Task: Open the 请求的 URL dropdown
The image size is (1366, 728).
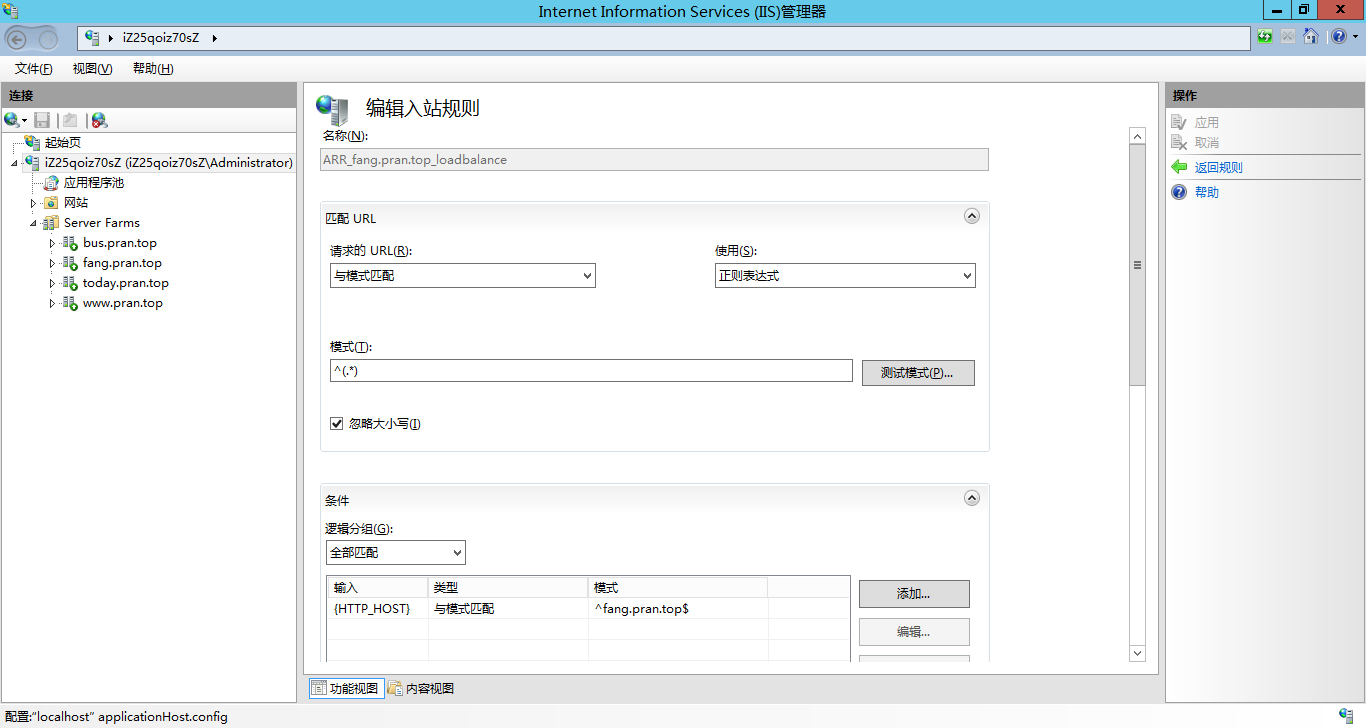Action: point(462,276)
